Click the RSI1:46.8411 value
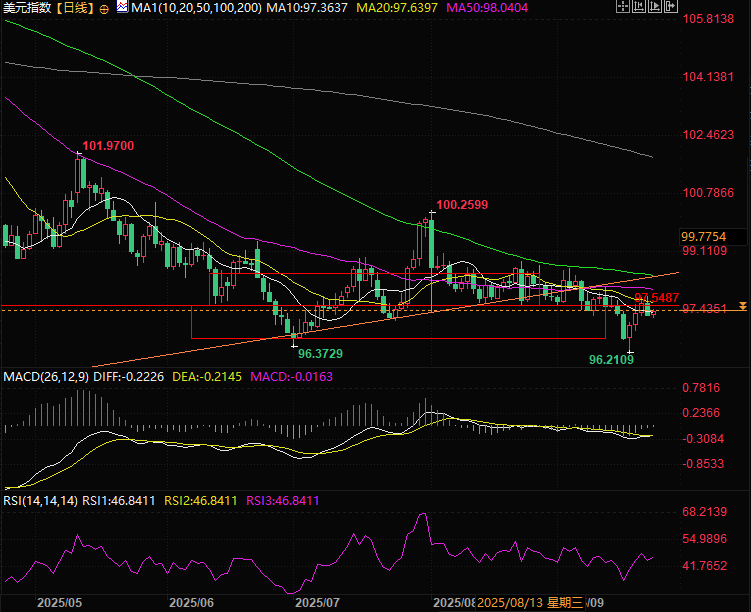Image resolution: width=751 pixels, height=612 pixels. click(119, 501)
